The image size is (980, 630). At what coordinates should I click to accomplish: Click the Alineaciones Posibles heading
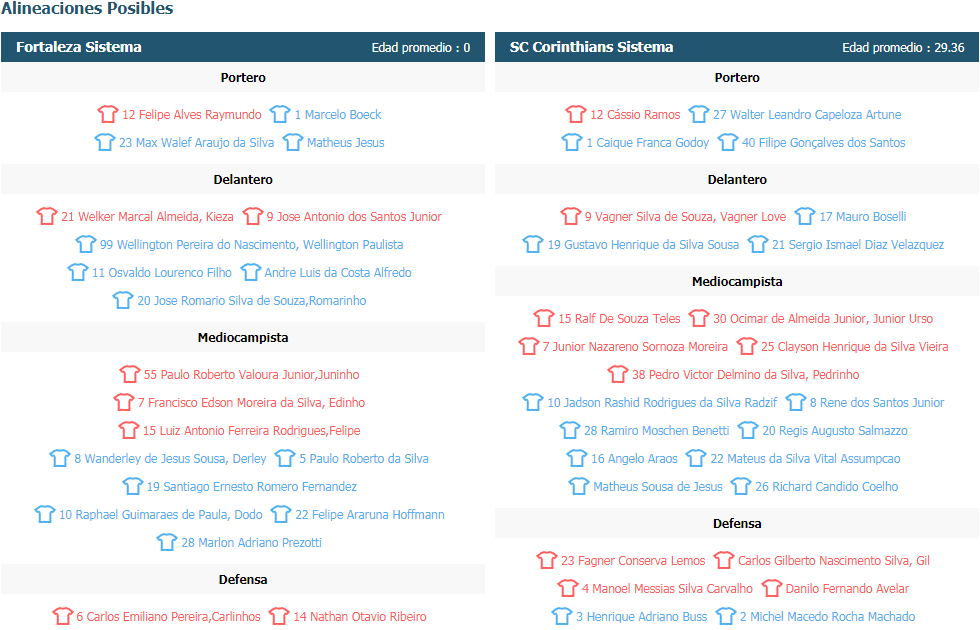point(87,8)
